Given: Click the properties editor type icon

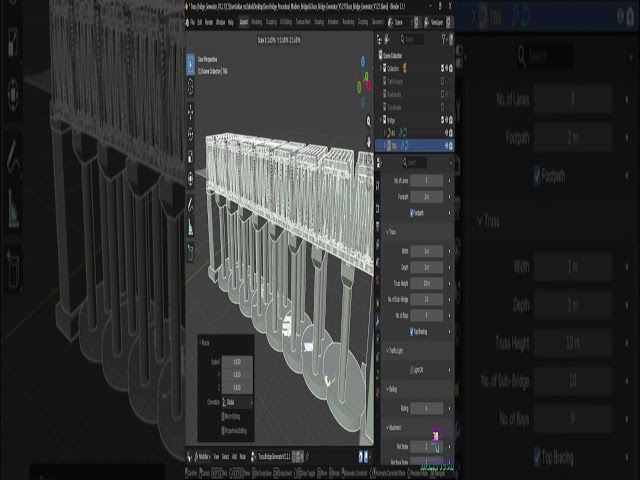Looking at the screenshot, I should [378, 162].
